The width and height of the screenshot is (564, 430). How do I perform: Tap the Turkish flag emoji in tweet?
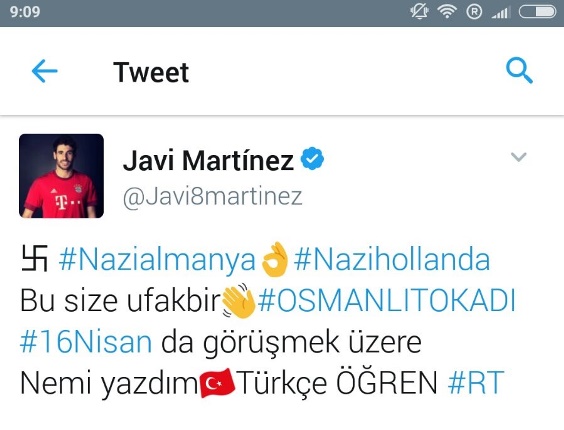tap(217, 383)
